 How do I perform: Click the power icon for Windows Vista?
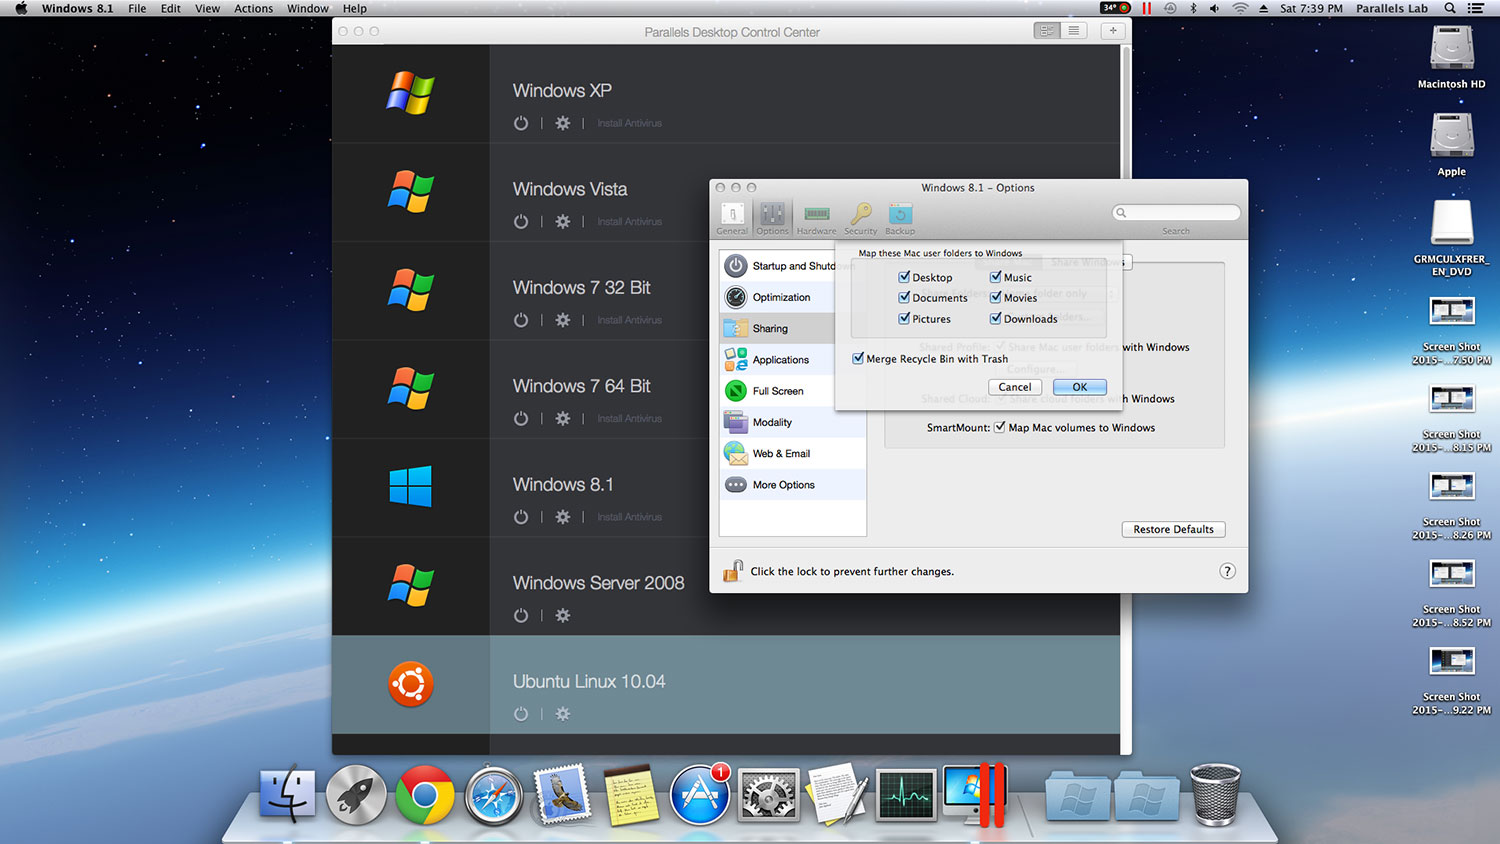pyautogui.click(x=521, y=222)
